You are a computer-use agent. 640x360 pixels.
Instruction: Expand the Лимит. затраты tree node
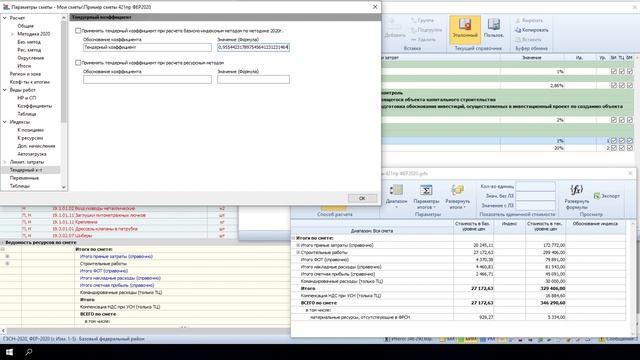[x=4, y=162]
